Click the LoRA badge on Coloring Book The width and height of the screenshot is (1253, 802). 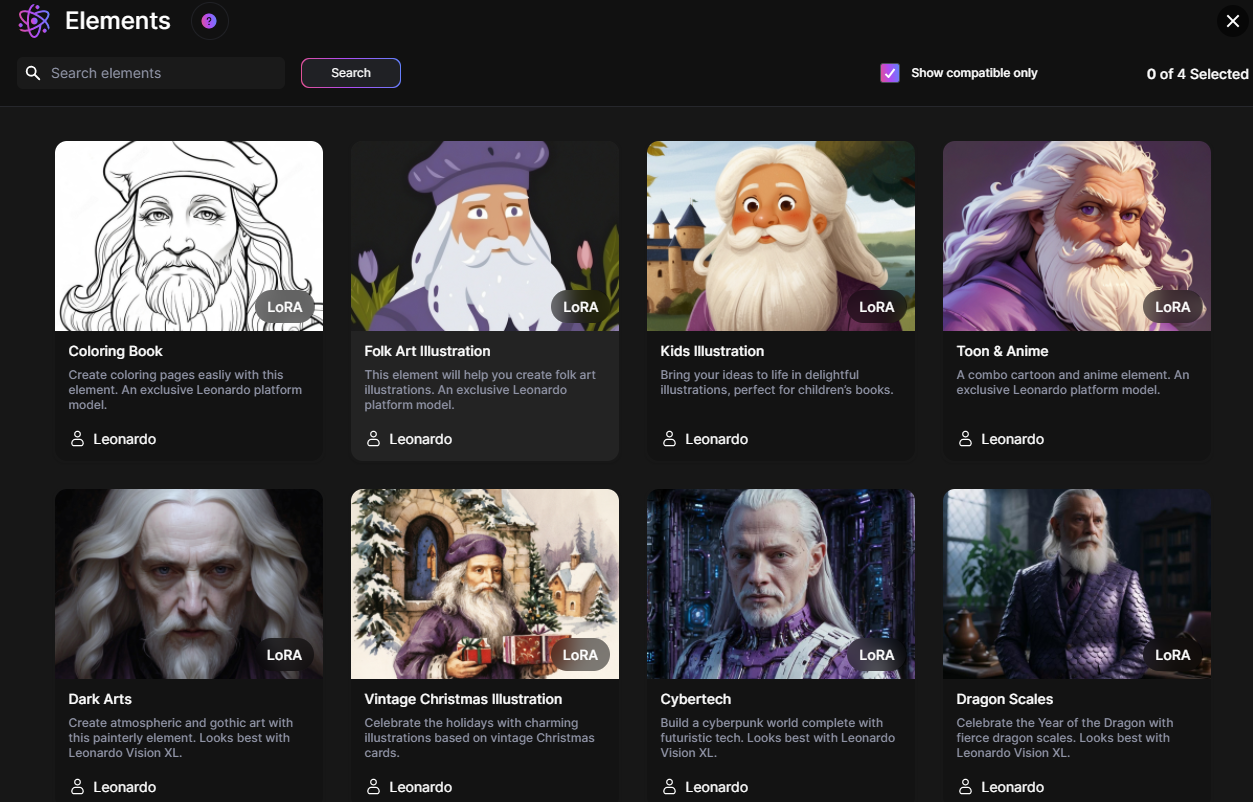tap(284, 307)
